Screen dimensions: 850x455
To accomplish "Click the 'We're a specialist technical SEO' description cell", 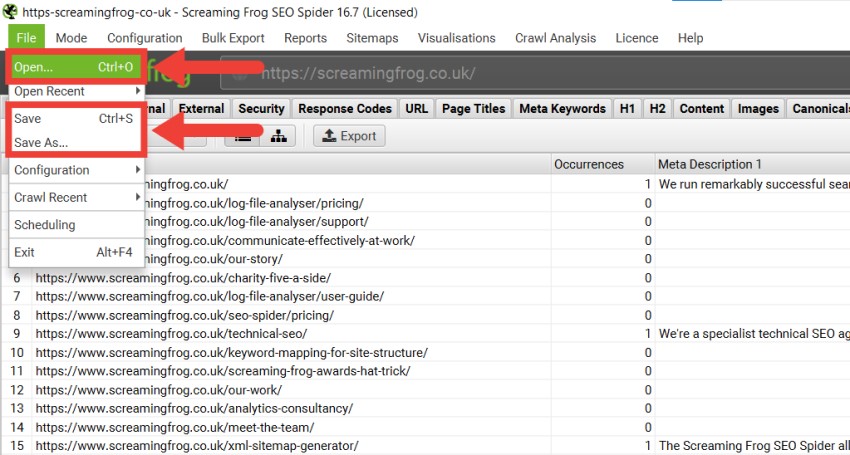I will pyautogui.click(x=752, y=334).
